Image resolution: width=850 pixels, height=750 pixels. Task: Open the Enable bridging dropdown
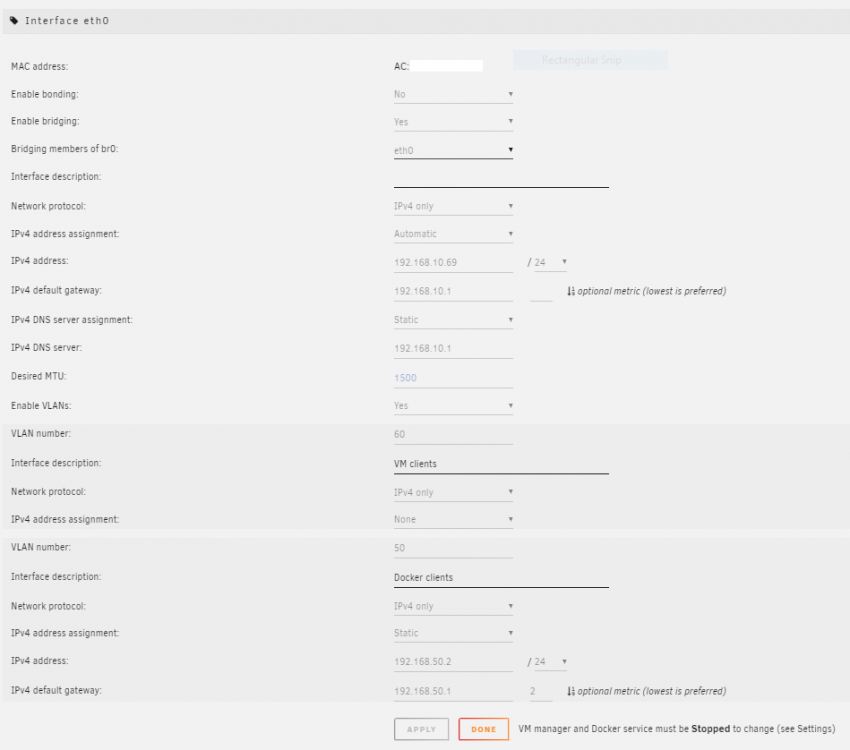[x=453, y=122]
